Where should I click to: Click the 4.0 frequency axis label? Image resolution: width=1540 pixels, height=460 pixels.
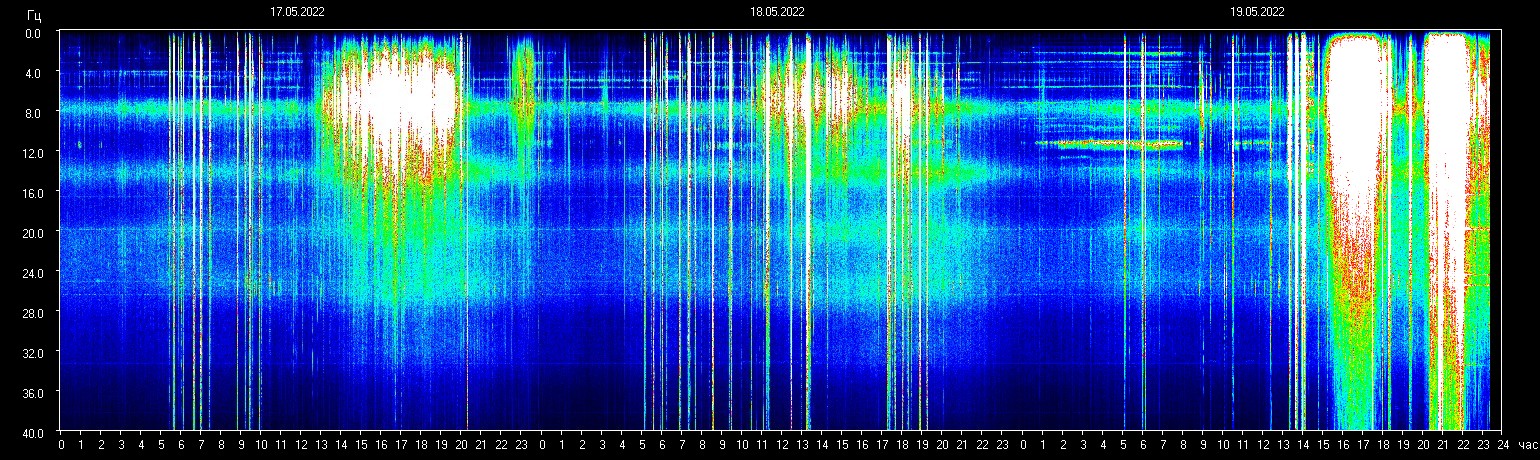point(33,73)
